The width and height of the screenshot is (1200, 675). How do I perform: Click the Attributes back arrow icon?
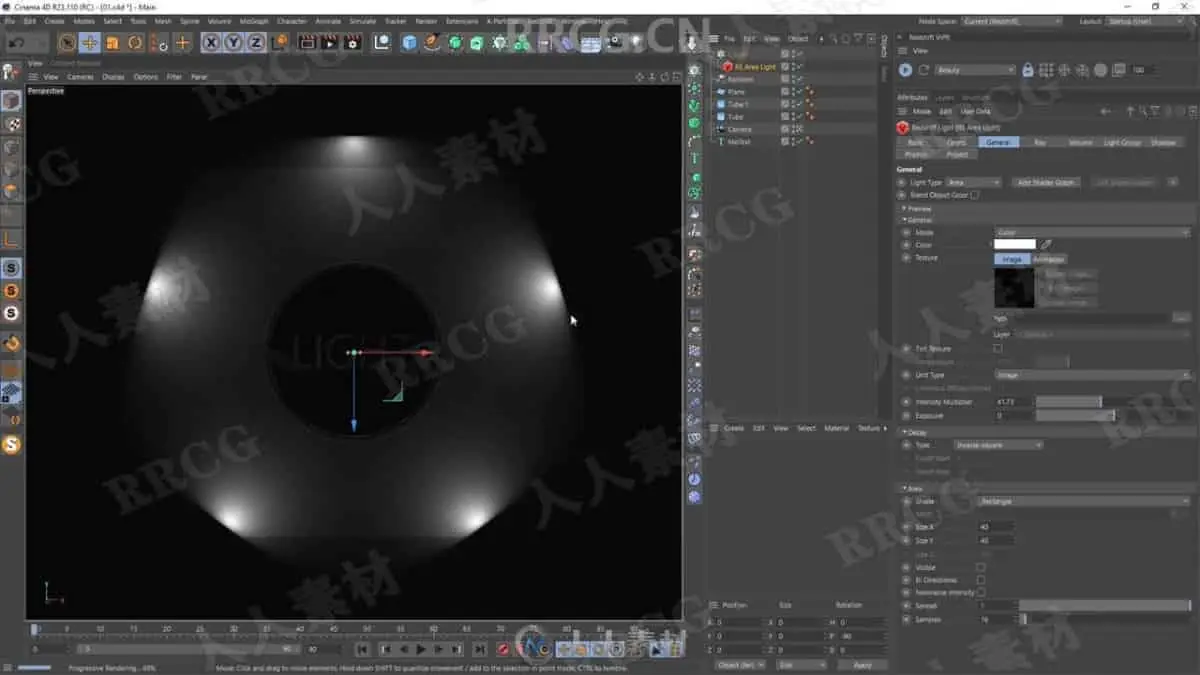click(1105, 111)
